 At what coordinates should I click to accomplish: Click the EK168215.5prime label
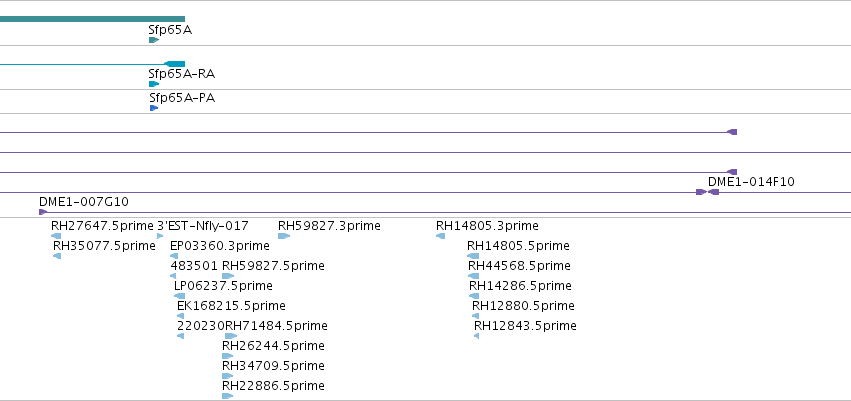point(231,305)
